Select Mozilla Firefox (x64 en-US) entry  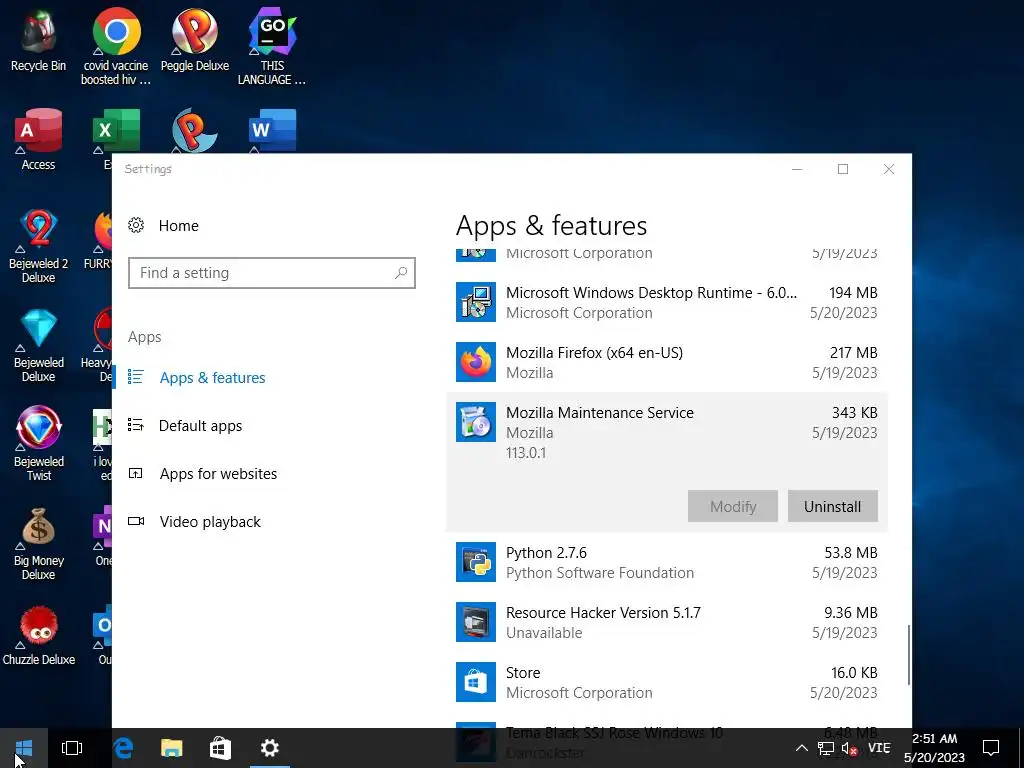[667, 362]
